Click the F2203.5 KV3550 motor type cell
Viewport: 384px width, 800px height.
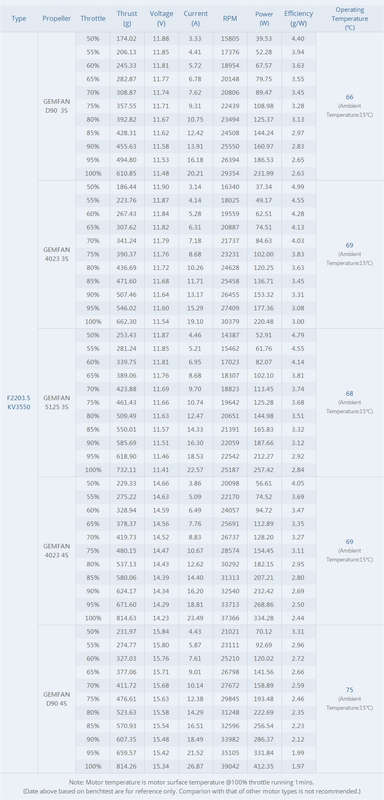click(19, 402)
